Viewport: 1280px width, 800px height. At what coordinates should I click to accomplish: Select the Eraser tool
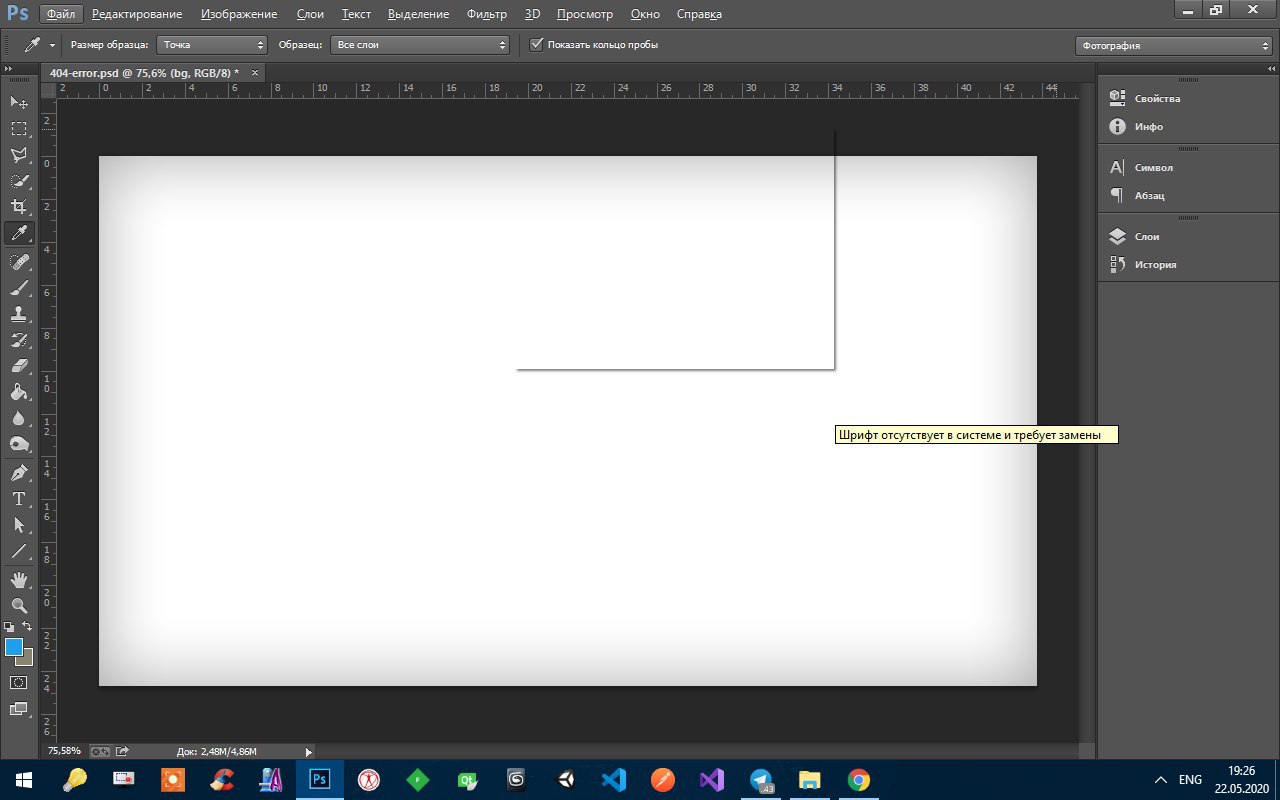(x=19, y=366)
